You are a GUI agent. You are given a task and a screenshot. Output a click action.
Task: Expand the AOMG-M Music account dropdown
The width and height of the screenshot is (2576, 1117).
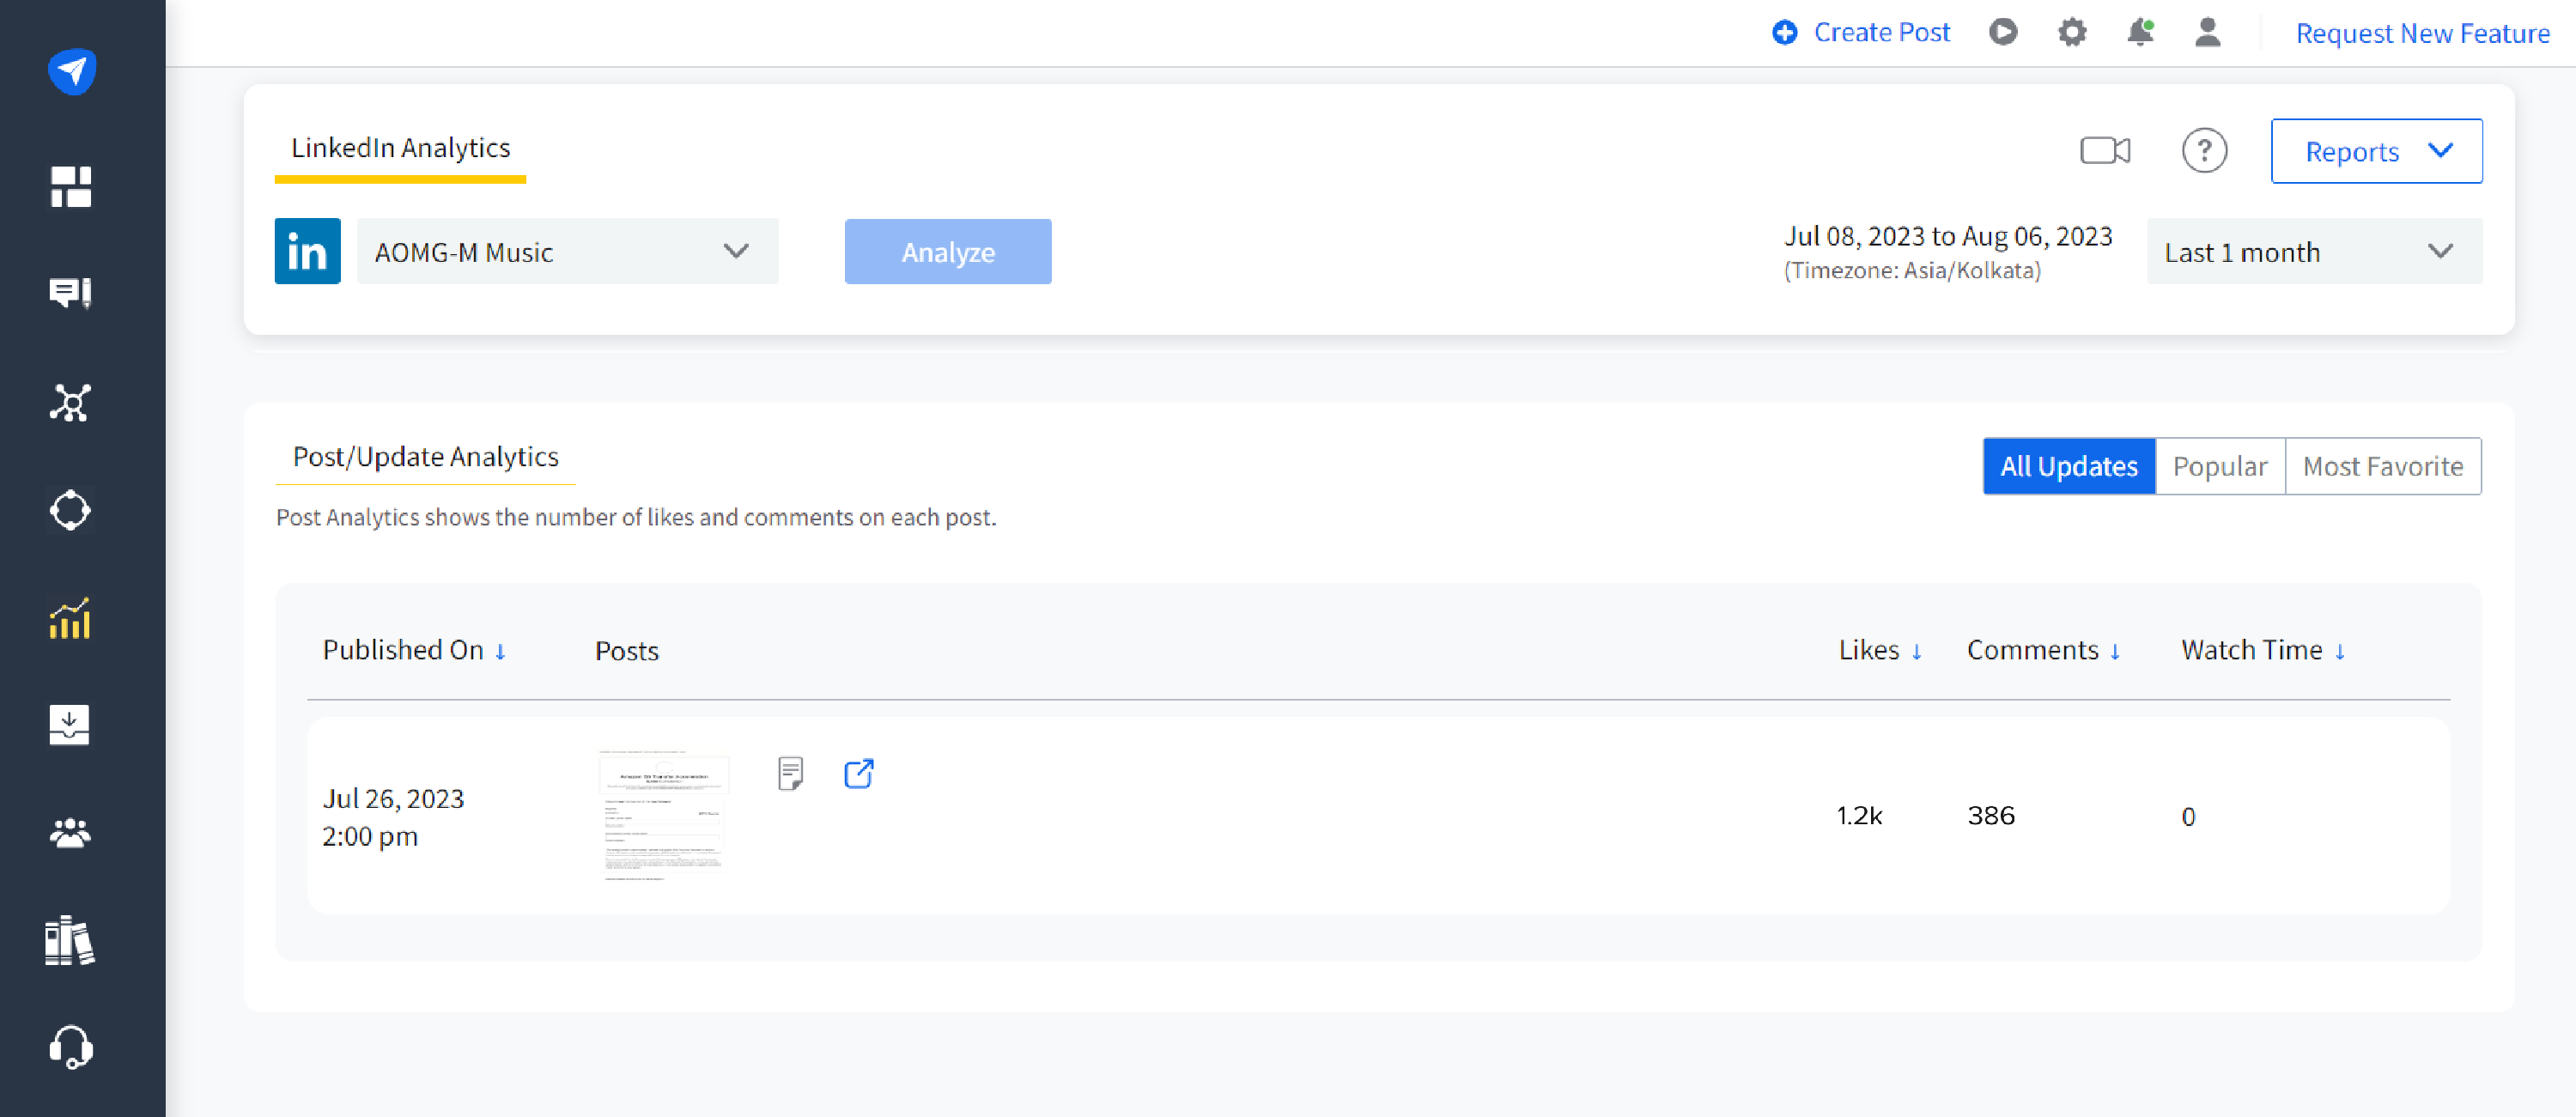[567, 252]
